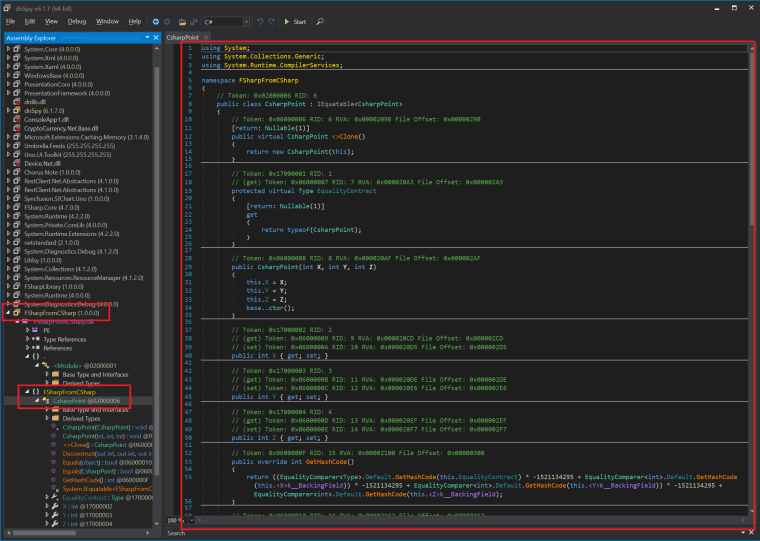Open the Search panel tab at bottom
This screenshot has width=760, height=541.
click(176, 533)
